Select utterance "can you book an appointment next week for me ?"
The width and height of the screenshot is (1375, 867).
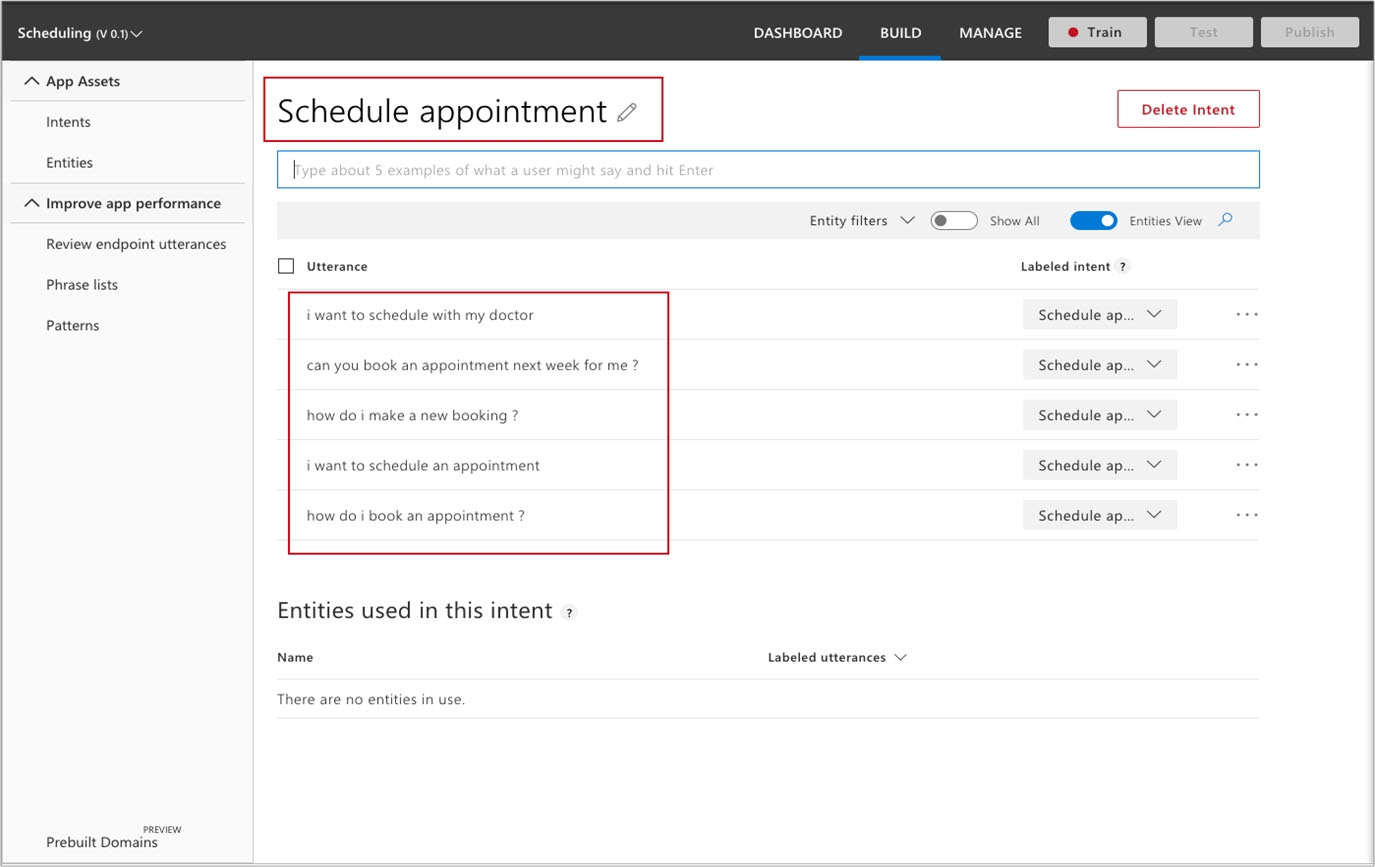click(472, 364)
